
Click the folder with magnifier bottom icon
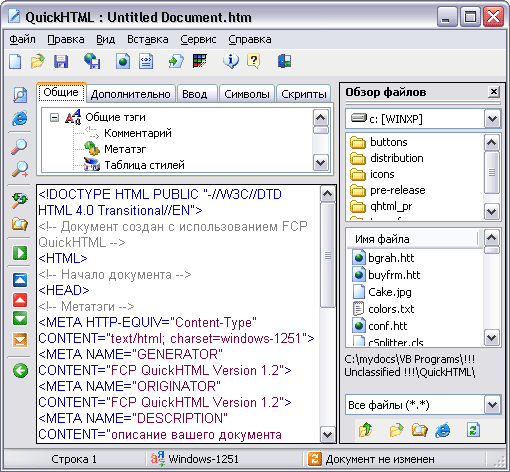tap(419, 430)
